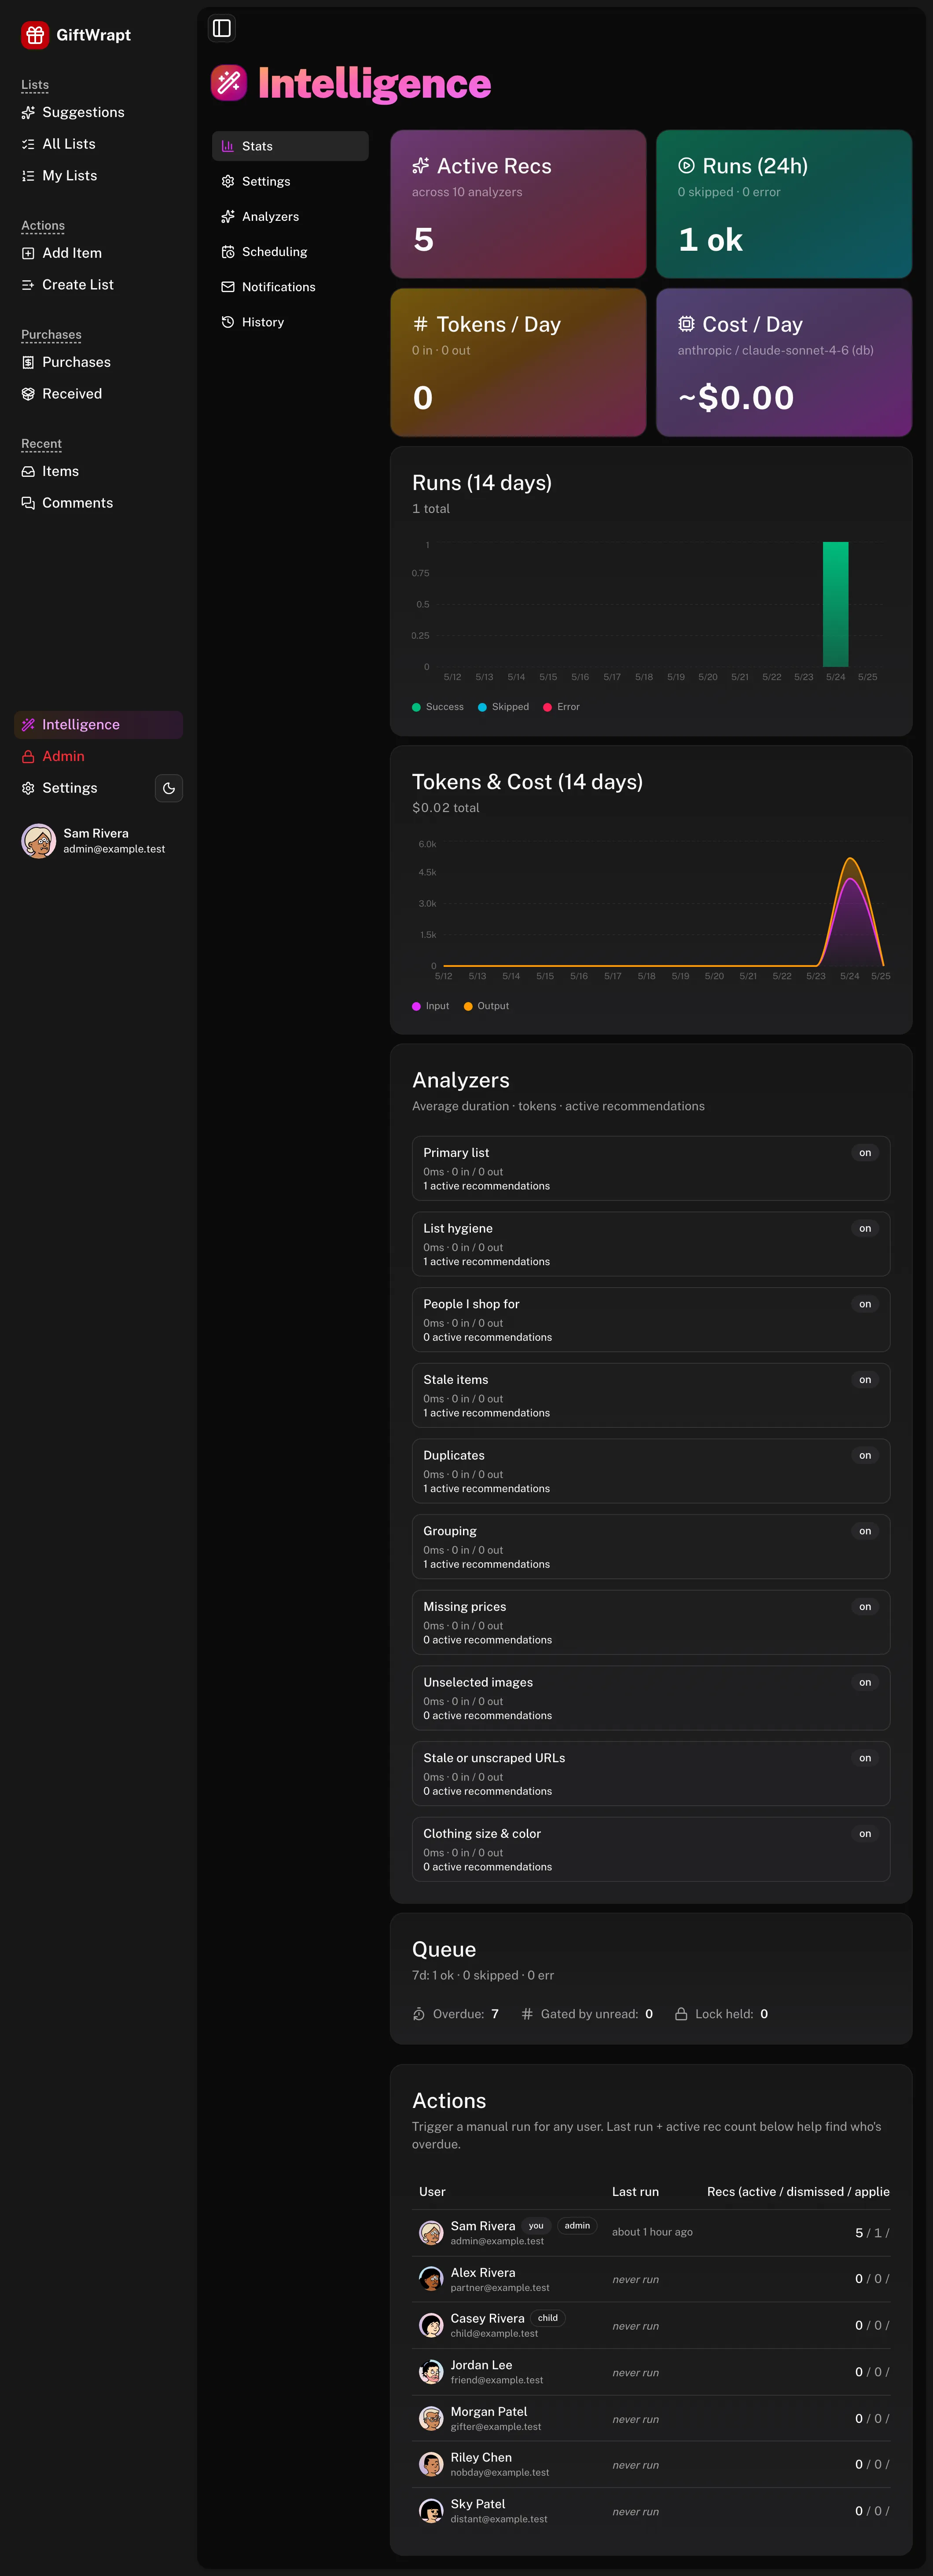This screenshot has width=933, height=2576.
Task: Click the Admin lock icon
Action: tap(28, 757)
